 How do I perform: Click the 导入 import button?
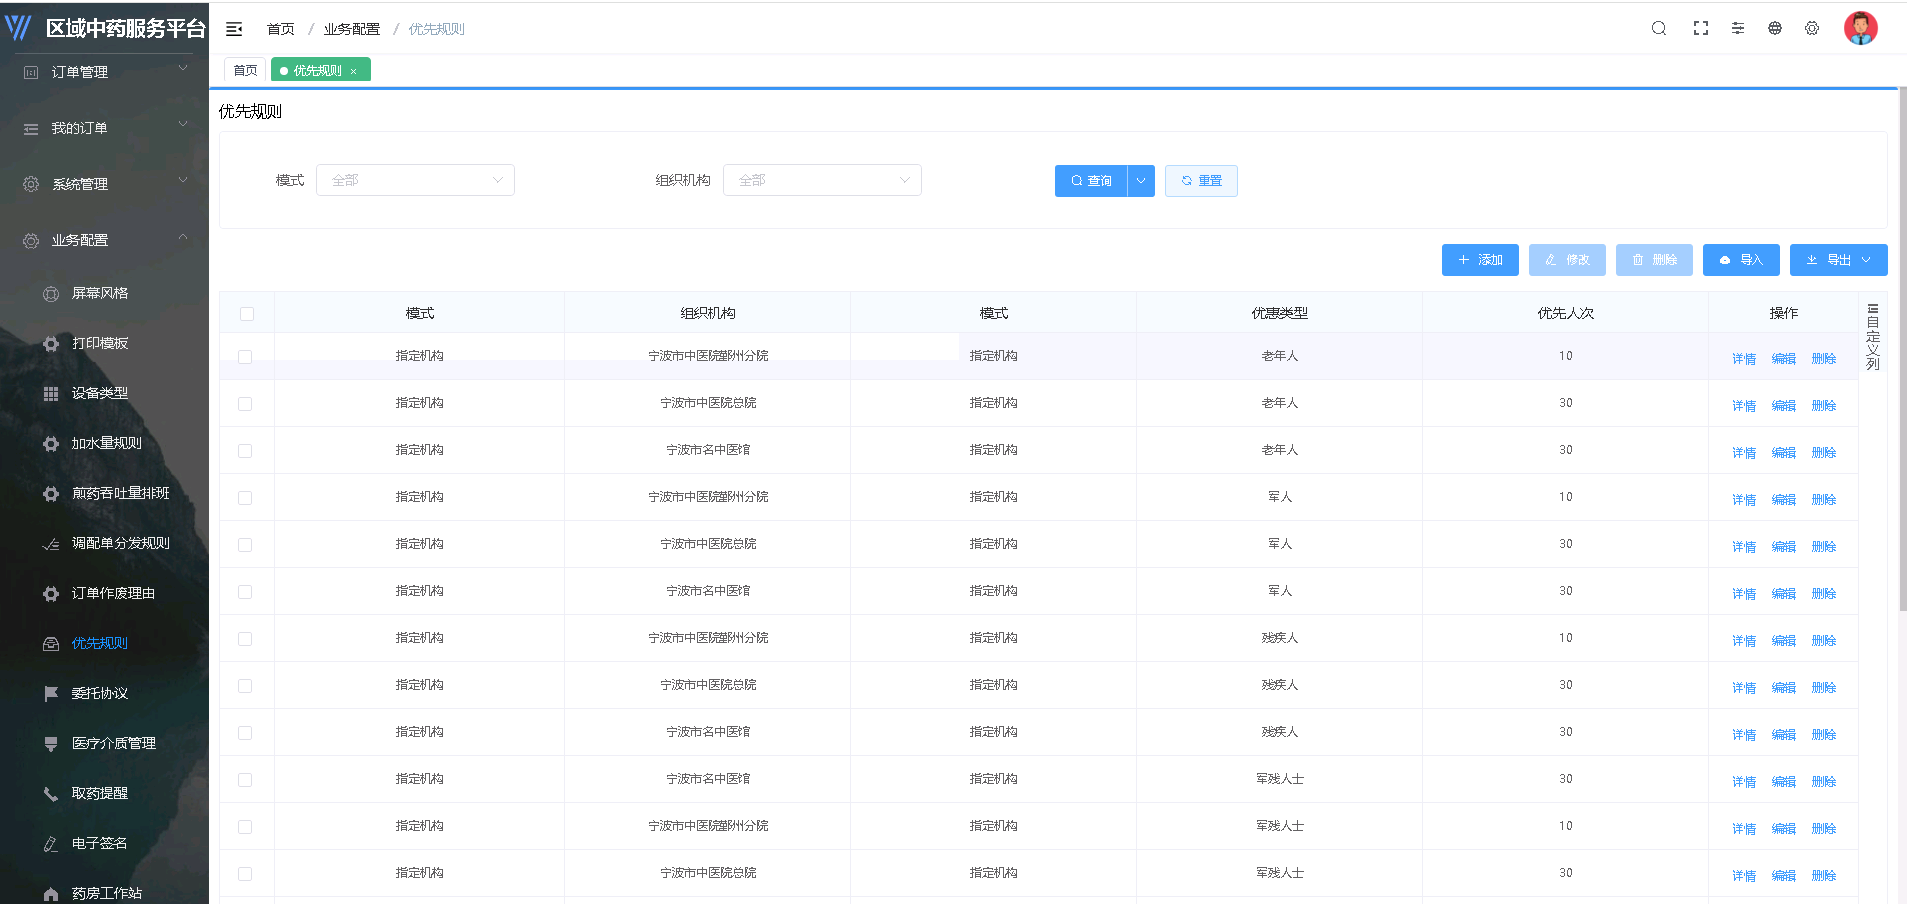pos(1741,260)
